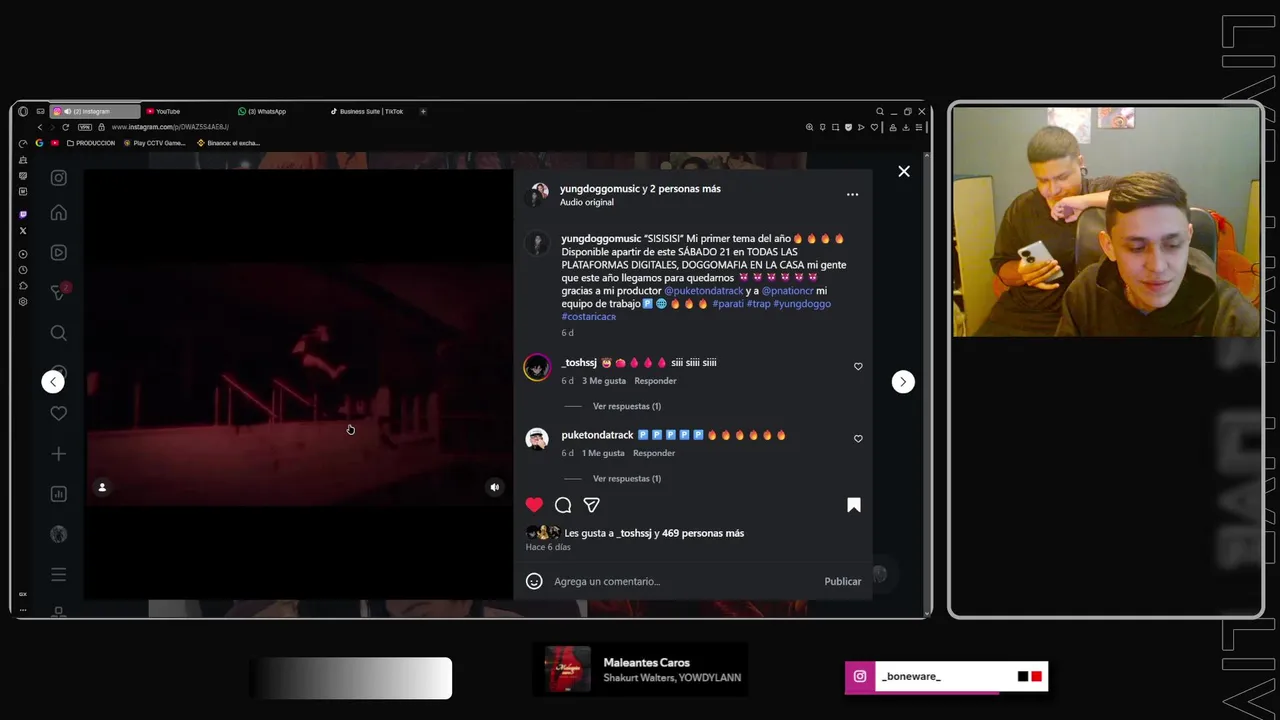Open Instagram messages with notification badge
Screen dimensions: 1280x720
(59, 292)
